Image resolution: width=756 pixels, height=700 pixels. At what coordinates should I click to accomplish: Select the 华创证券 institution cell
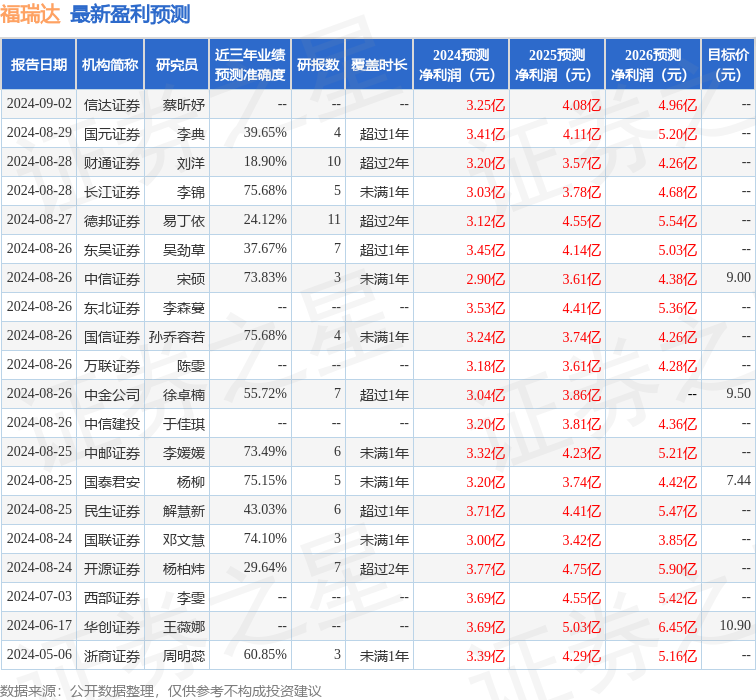point(112,626)
